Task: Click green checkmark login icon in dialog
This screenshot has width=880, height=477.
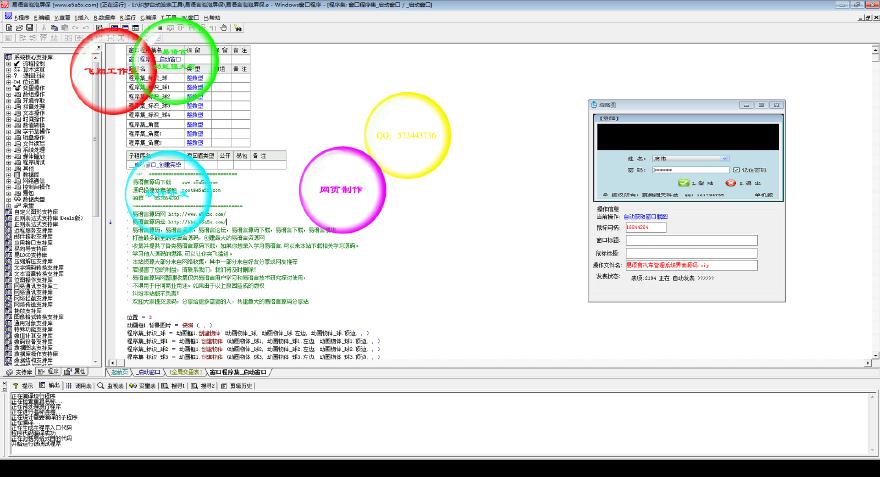Action: click(x=683, y=183)
